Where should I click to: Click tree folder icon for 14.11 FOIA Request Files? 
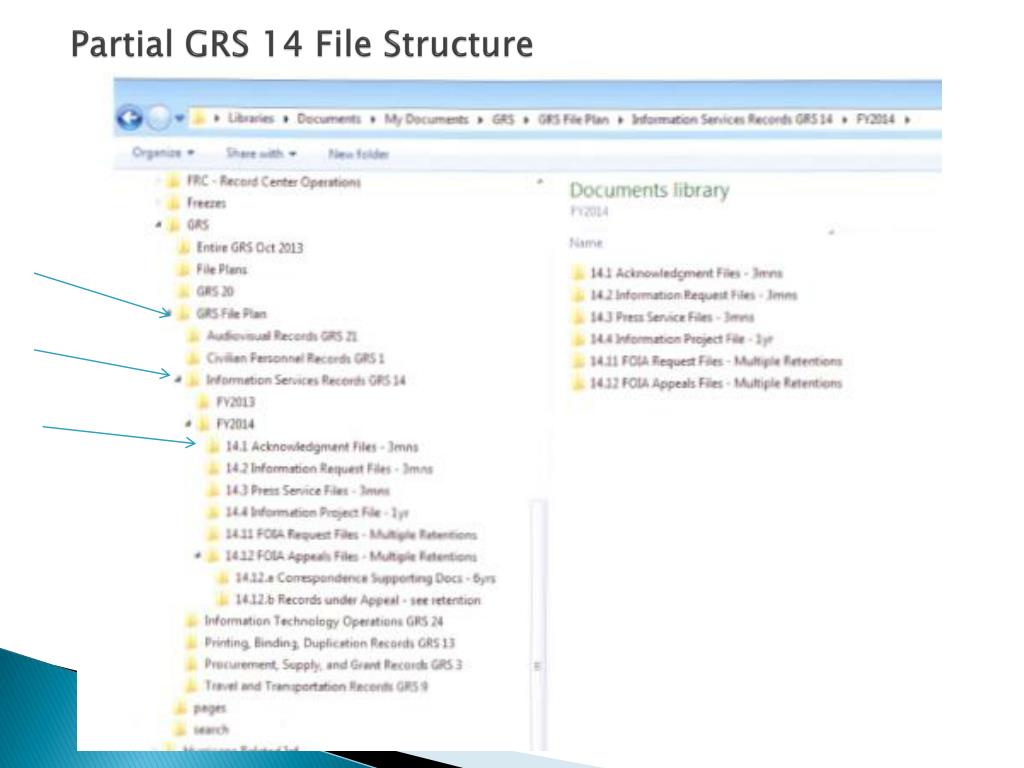pyautogui.click(x=213, y=535)
